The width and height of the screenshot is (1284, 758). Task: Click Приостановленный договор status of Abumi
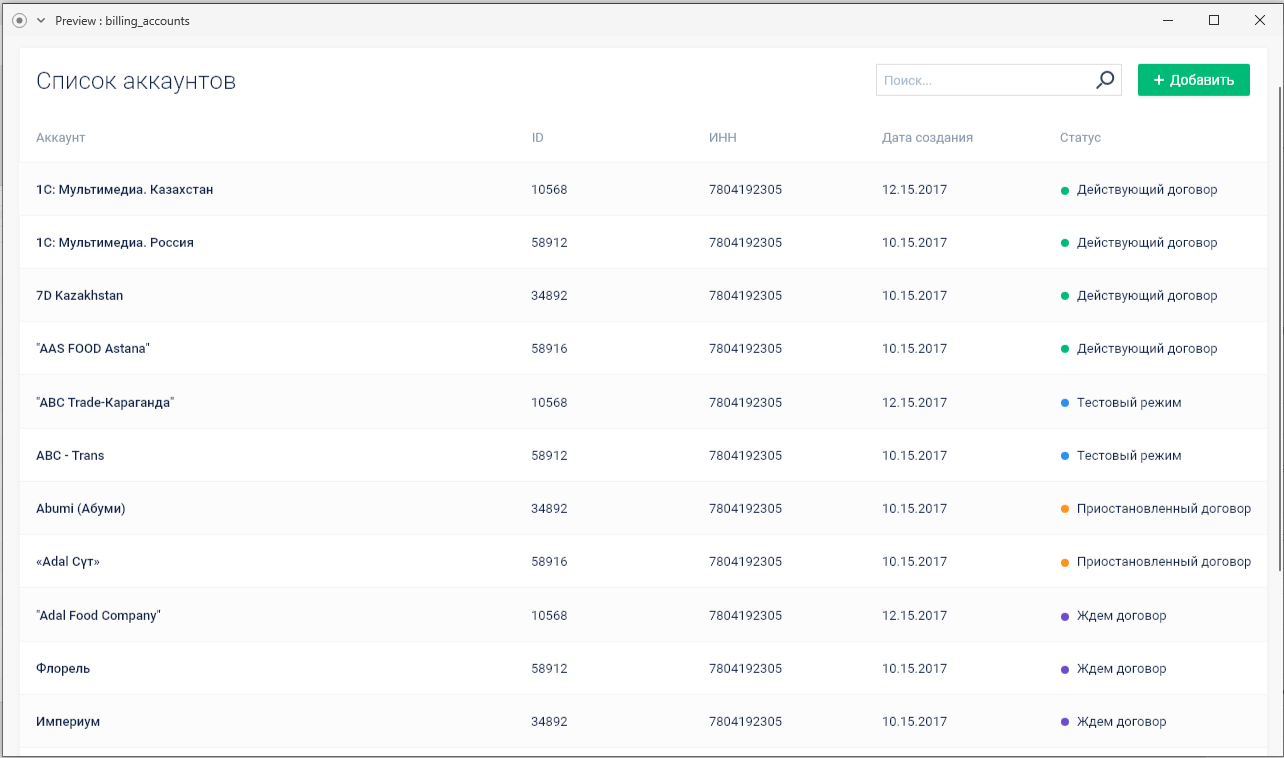(1156, 508)
